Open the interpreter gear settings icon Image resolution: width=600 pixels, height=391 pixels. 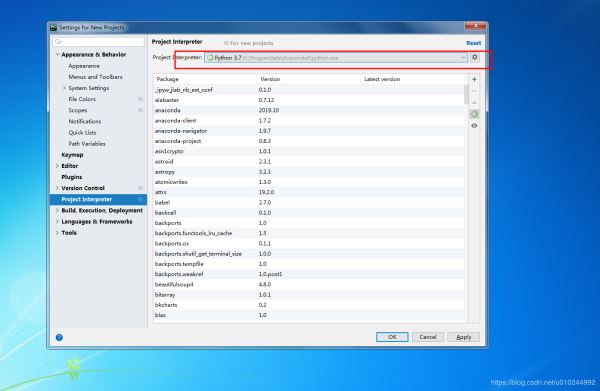point(474,57)
